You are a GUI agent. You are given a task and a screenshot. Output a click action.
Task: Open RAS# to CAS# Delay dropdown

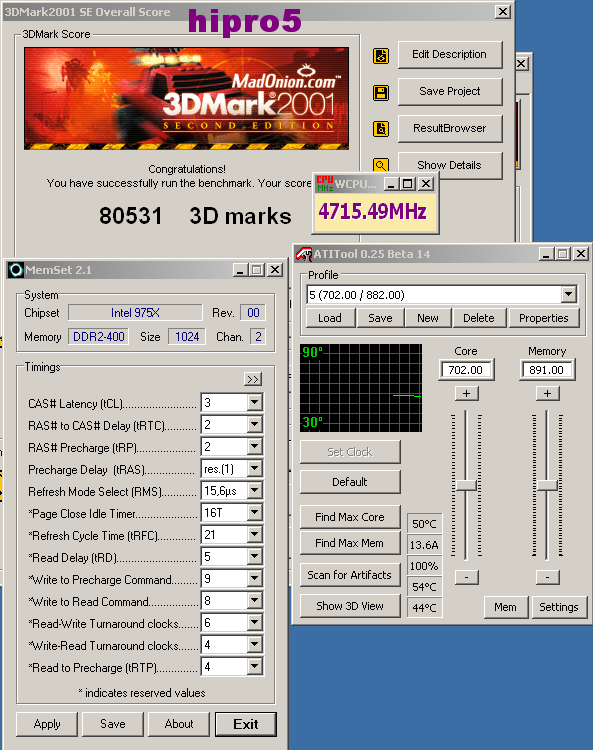point(255,424)
